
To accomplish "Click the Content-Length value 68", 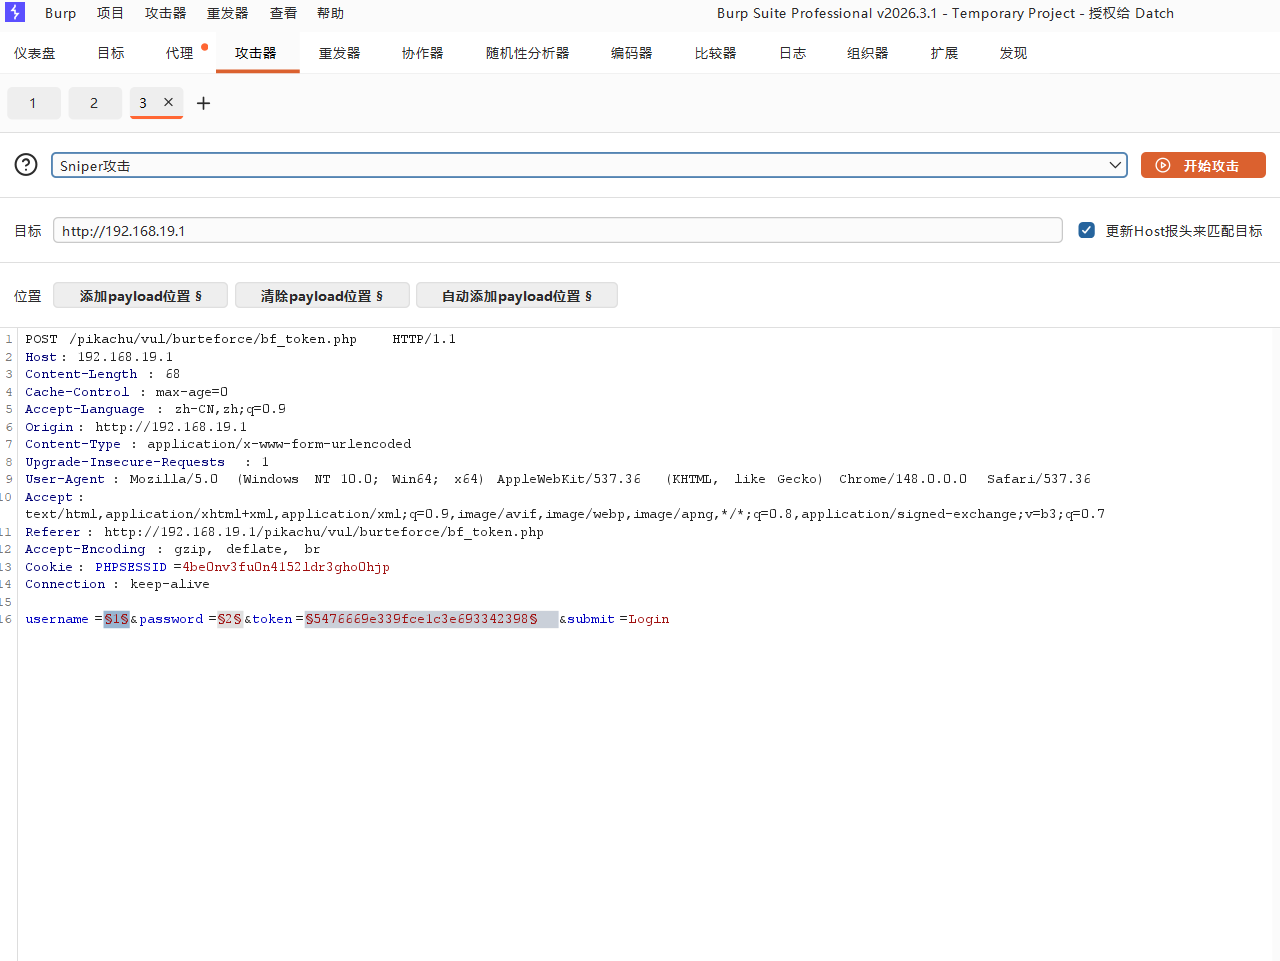I will click(173, 374).
